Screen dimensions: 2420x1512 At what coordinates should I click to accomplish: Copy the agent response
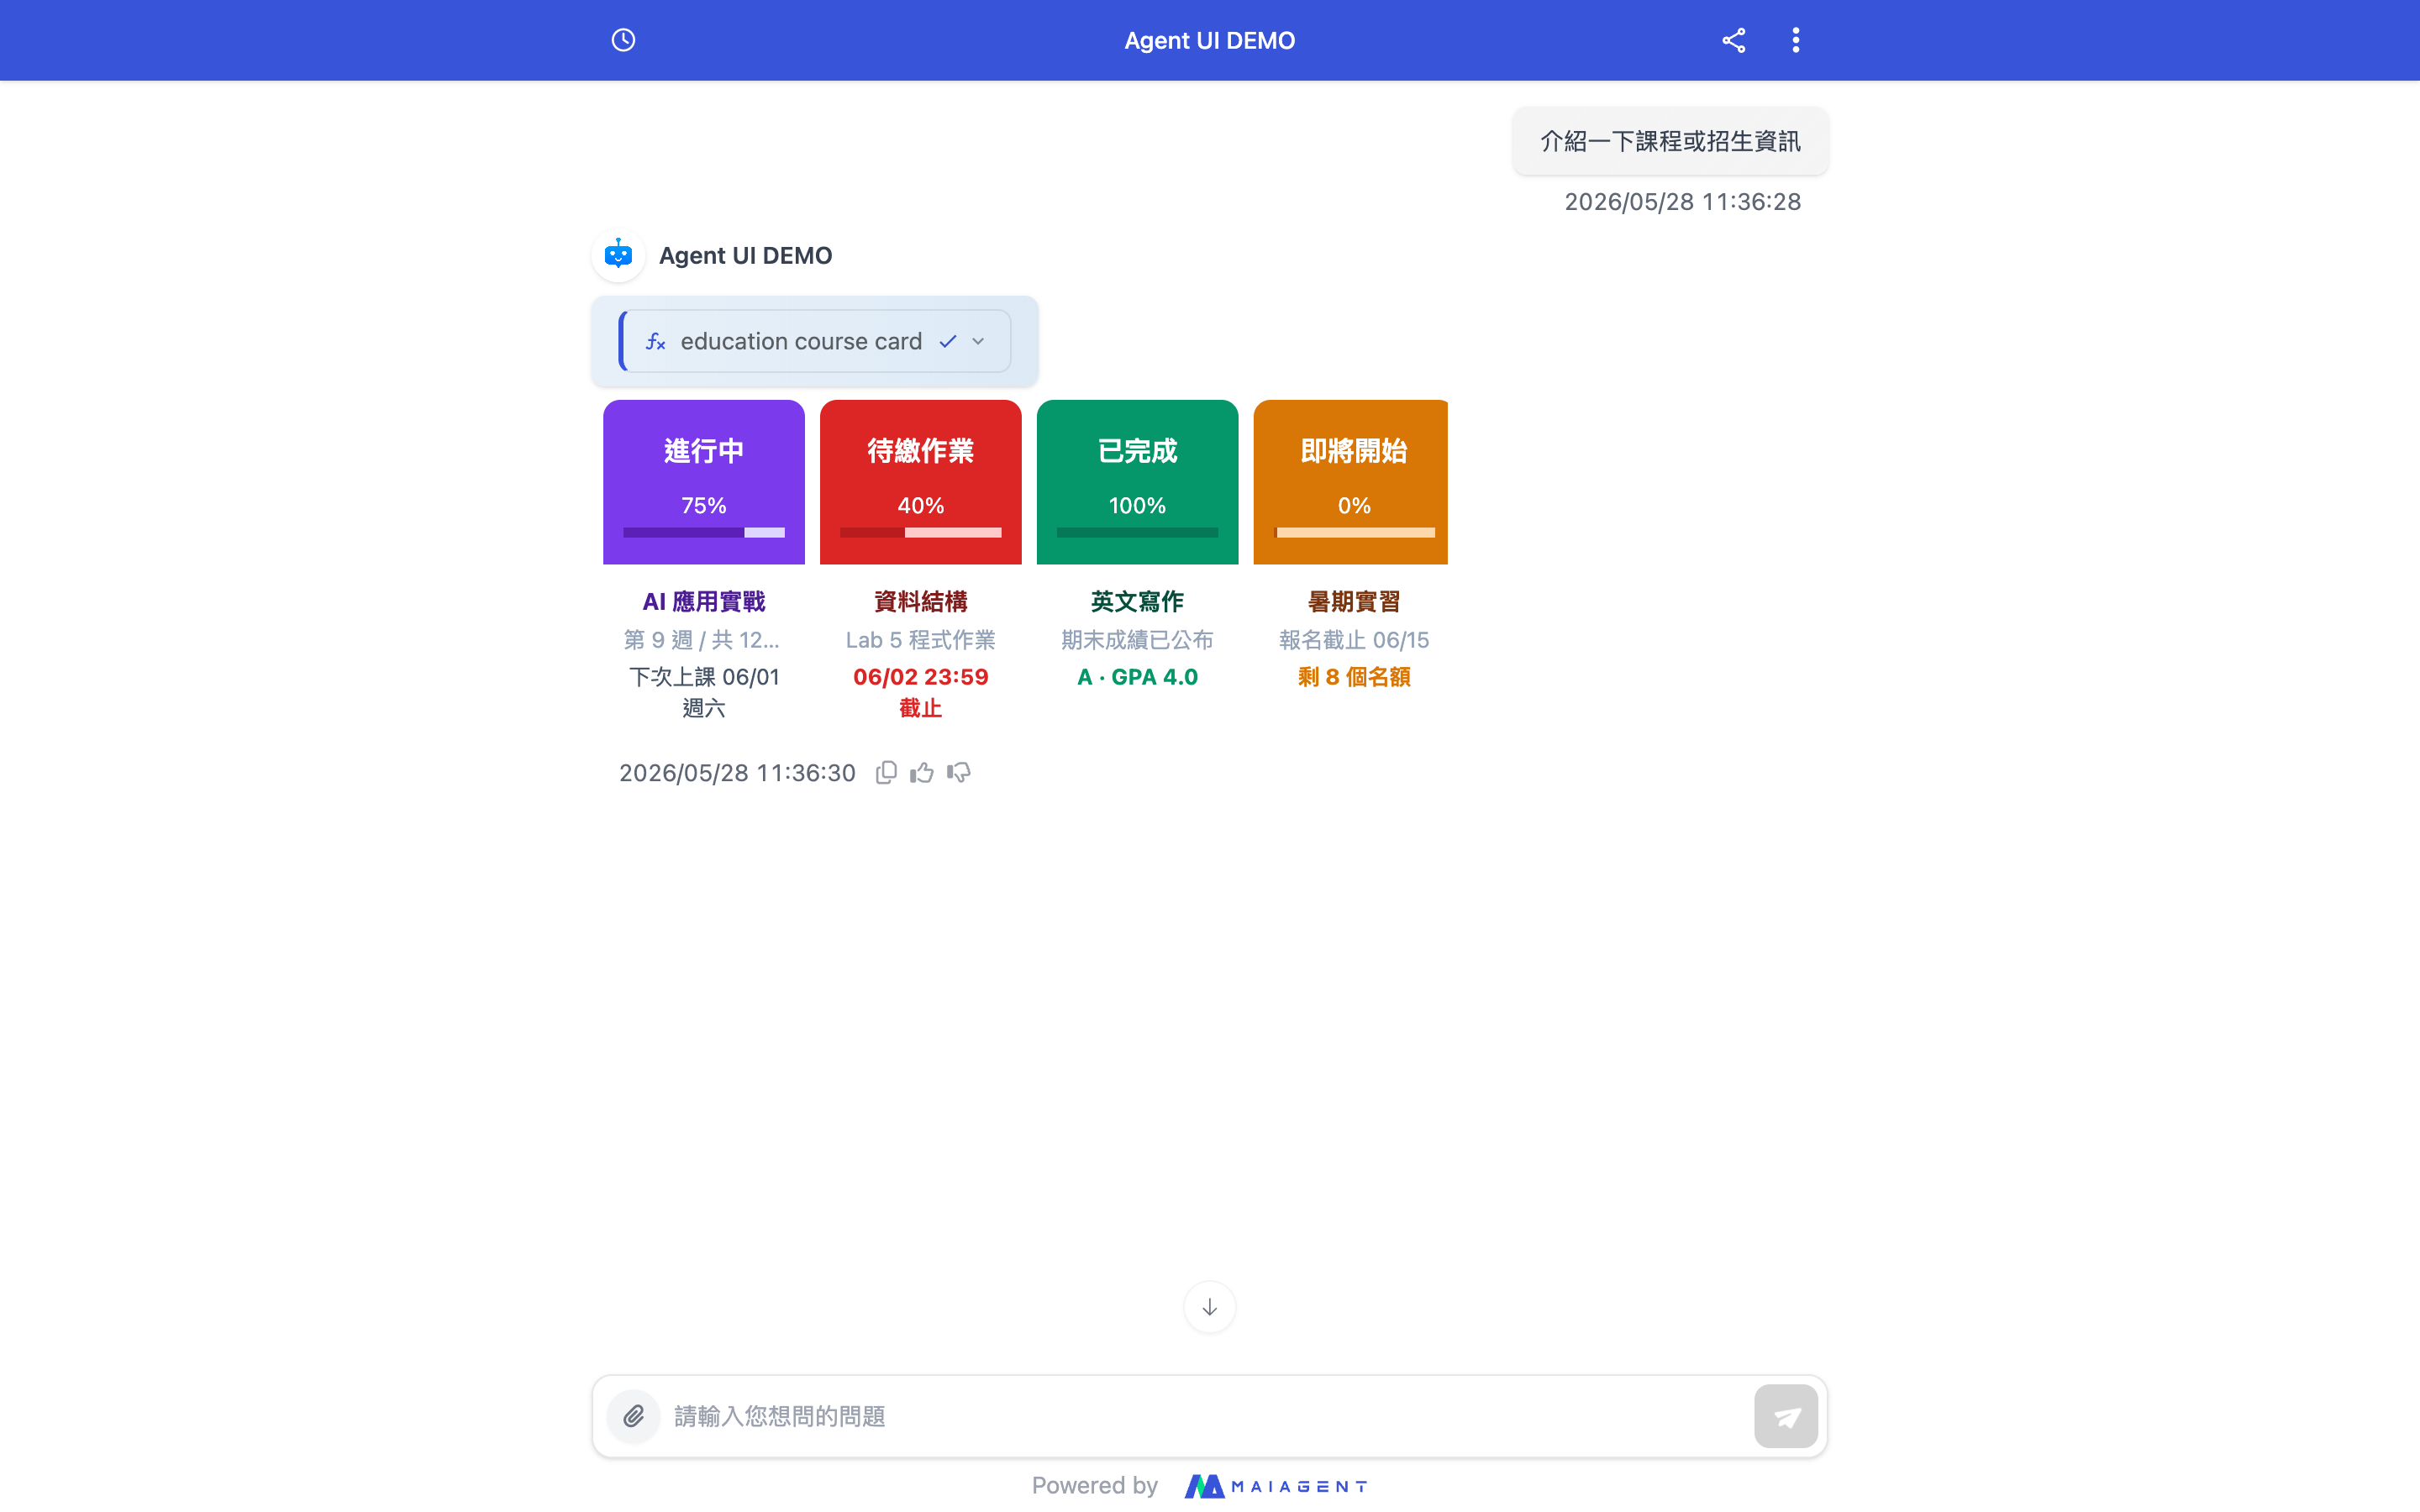point(886,772)
